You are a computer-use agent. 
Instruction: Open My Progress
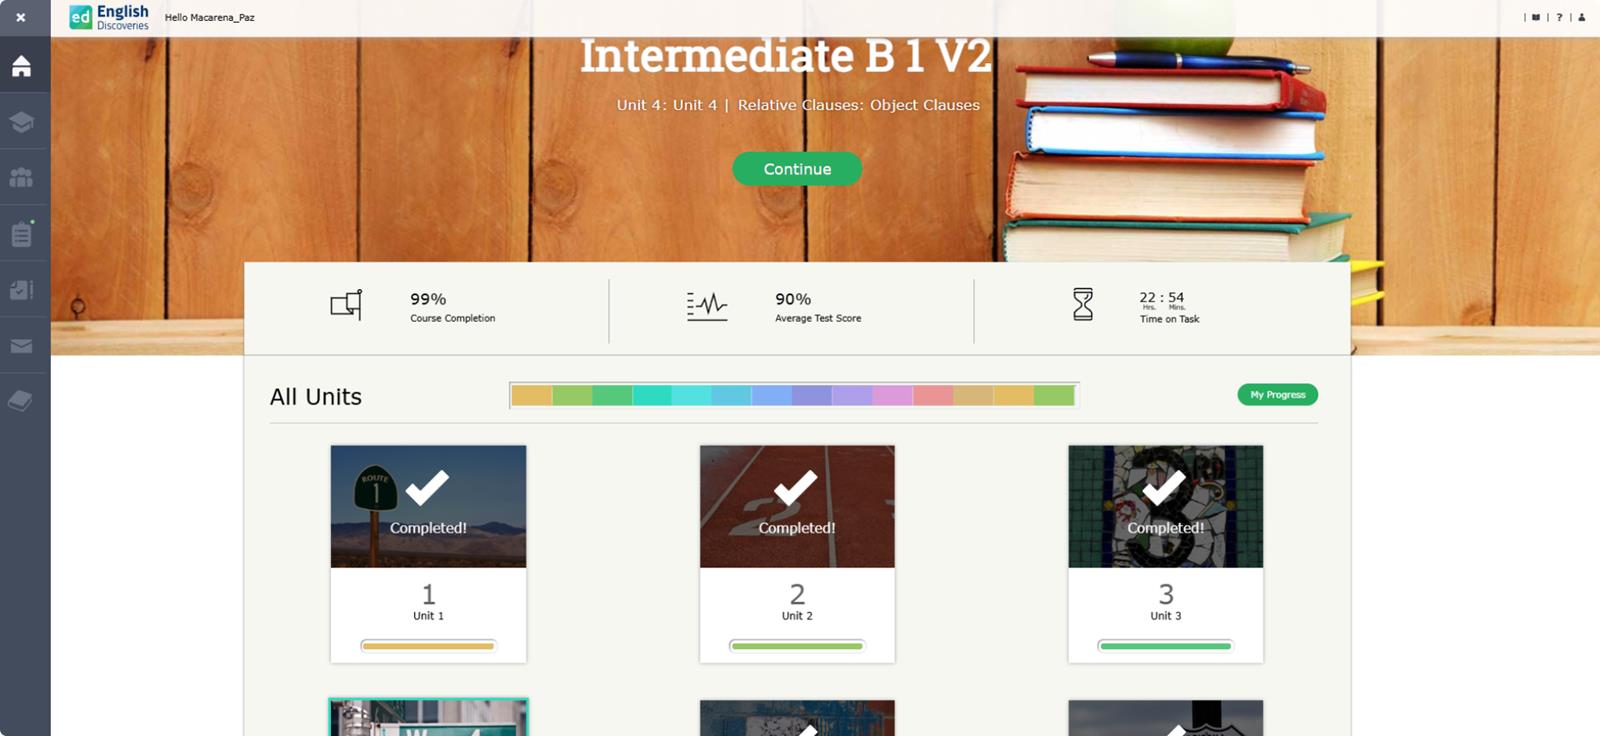pos(1277,395)
